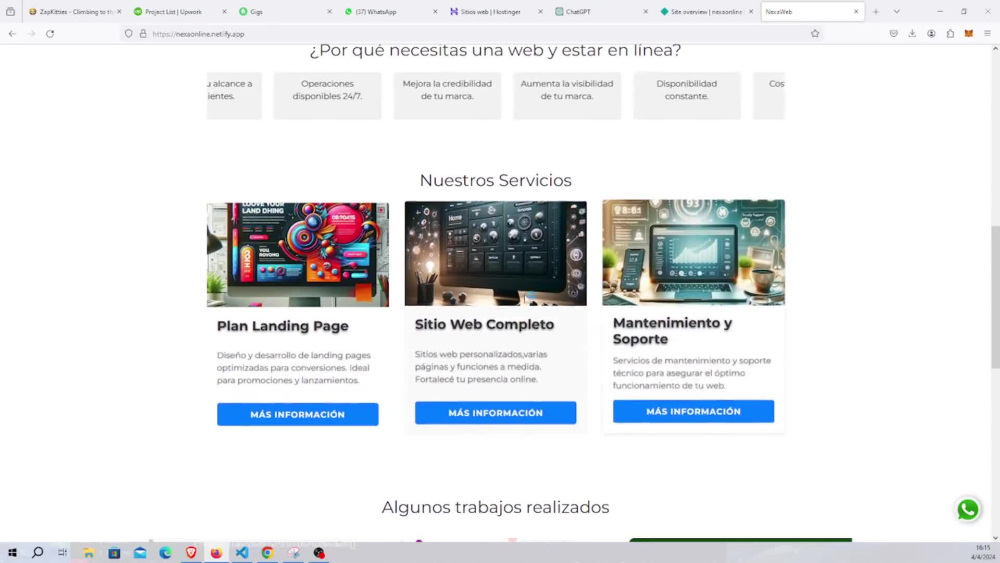Screen dimensions: 1000x563
Task: Select the 'Disponibilidad constante' card
Action: click(x=687, y=96)
